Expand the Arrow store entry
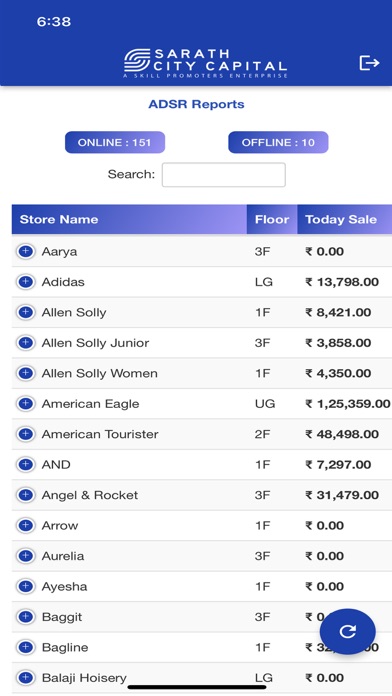 (26, 526)
